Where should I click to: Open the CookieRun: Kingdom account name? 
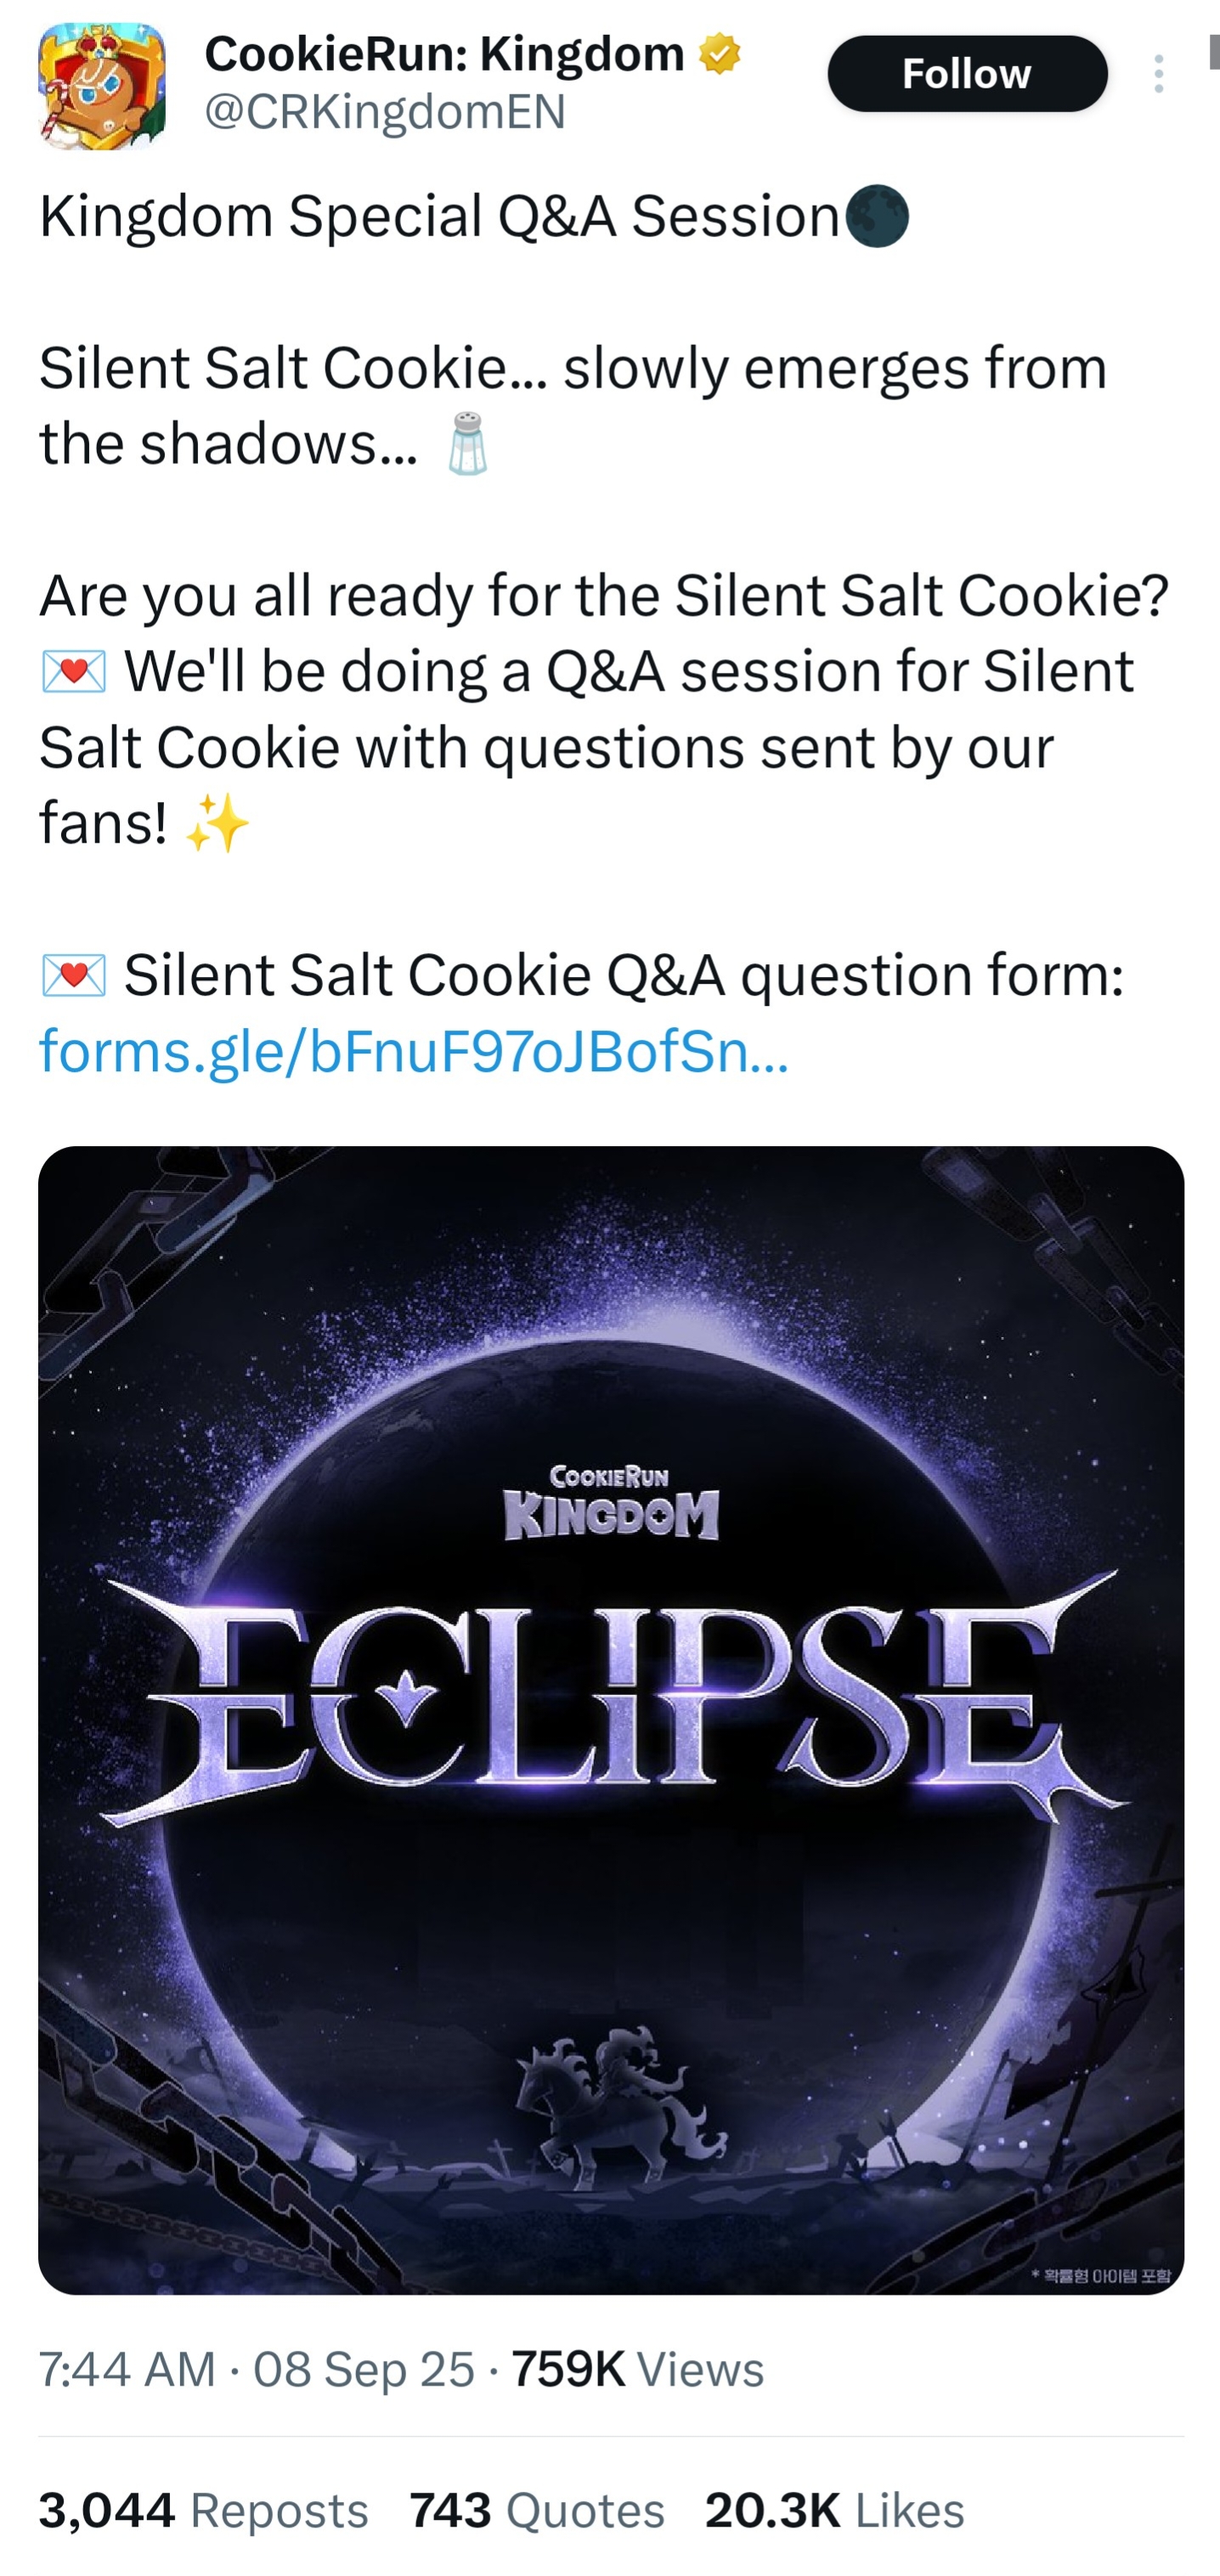pyautogui.click(x=444, y=54)
